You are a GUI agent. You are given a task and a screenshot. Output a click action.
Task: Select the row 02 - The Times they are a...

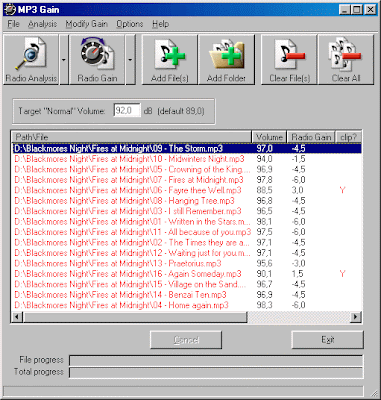pyautogui.click(x=187, y=242)
